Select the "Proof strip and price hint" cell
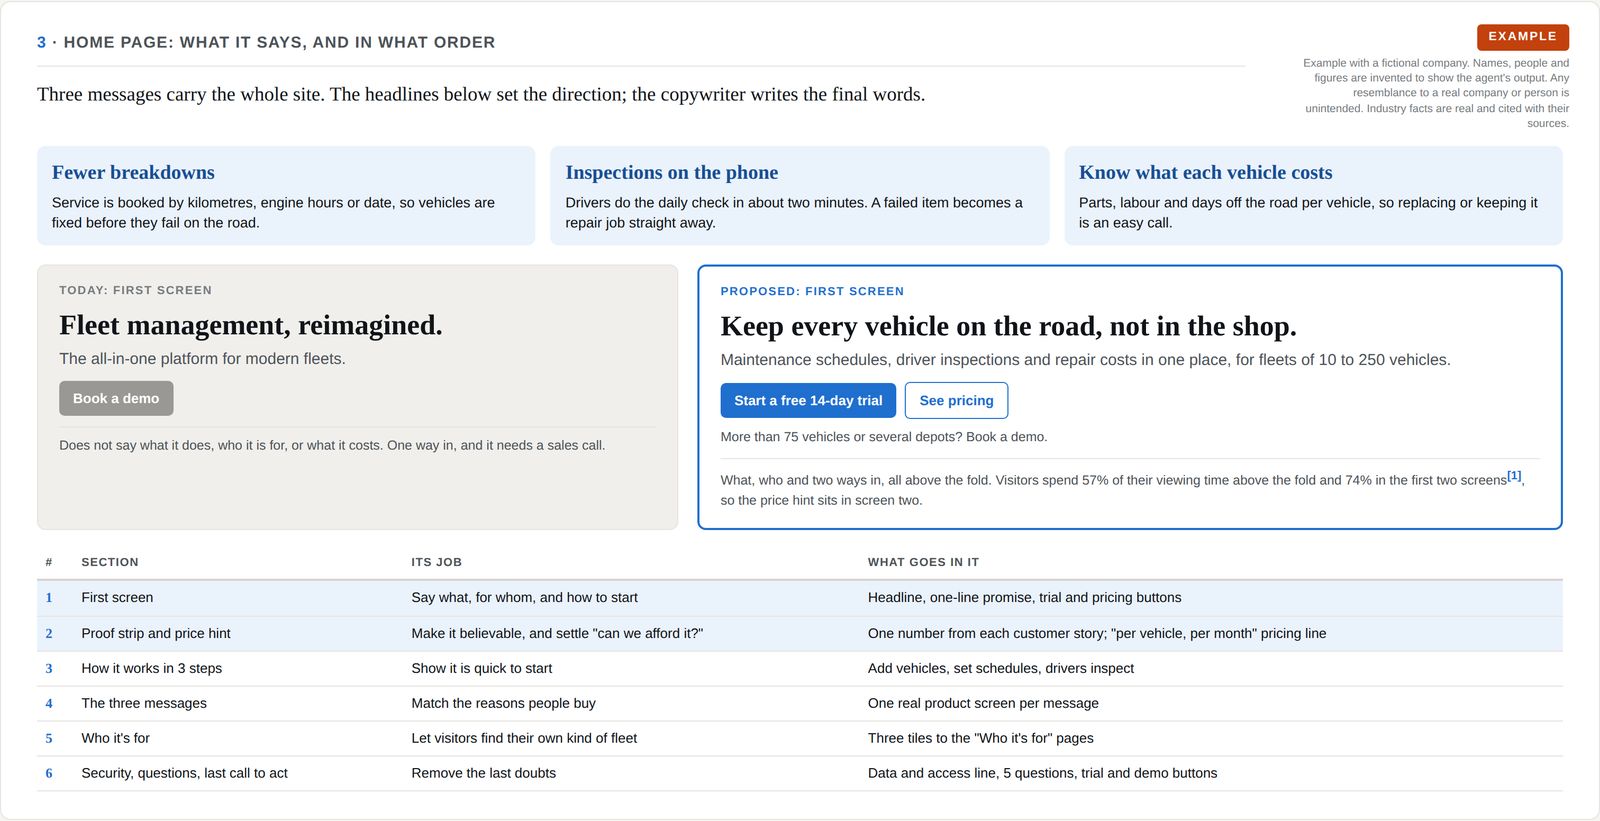Image resolution: width=1600 pixels, height=821 pixels. (x=156, y=633)
